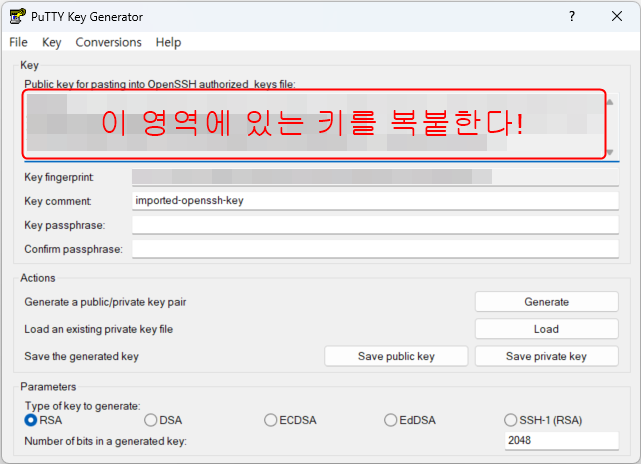The width and height of the screenshot is (641, 464).
Task: Click the Generate button
Action: coord(547,302)
